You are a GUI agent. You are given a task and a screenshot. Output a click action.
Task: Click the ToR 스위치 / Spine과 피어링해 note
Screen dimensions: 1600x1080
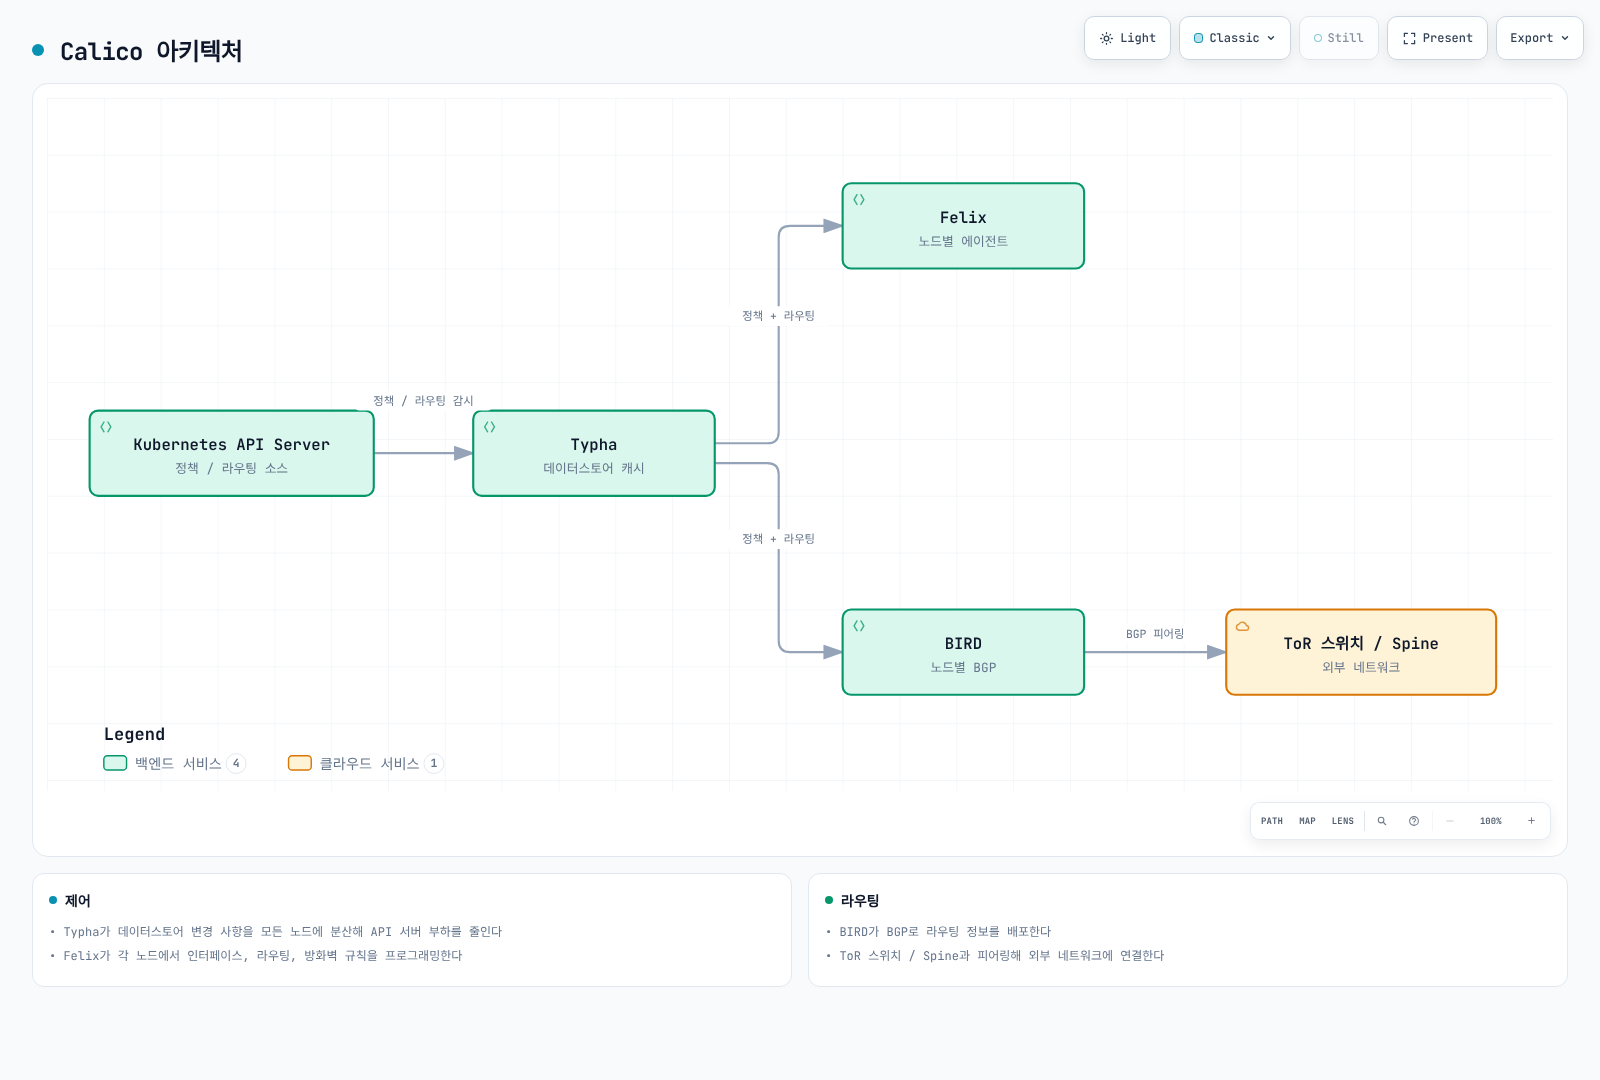pyautogui.click(x=1002, y=955)
